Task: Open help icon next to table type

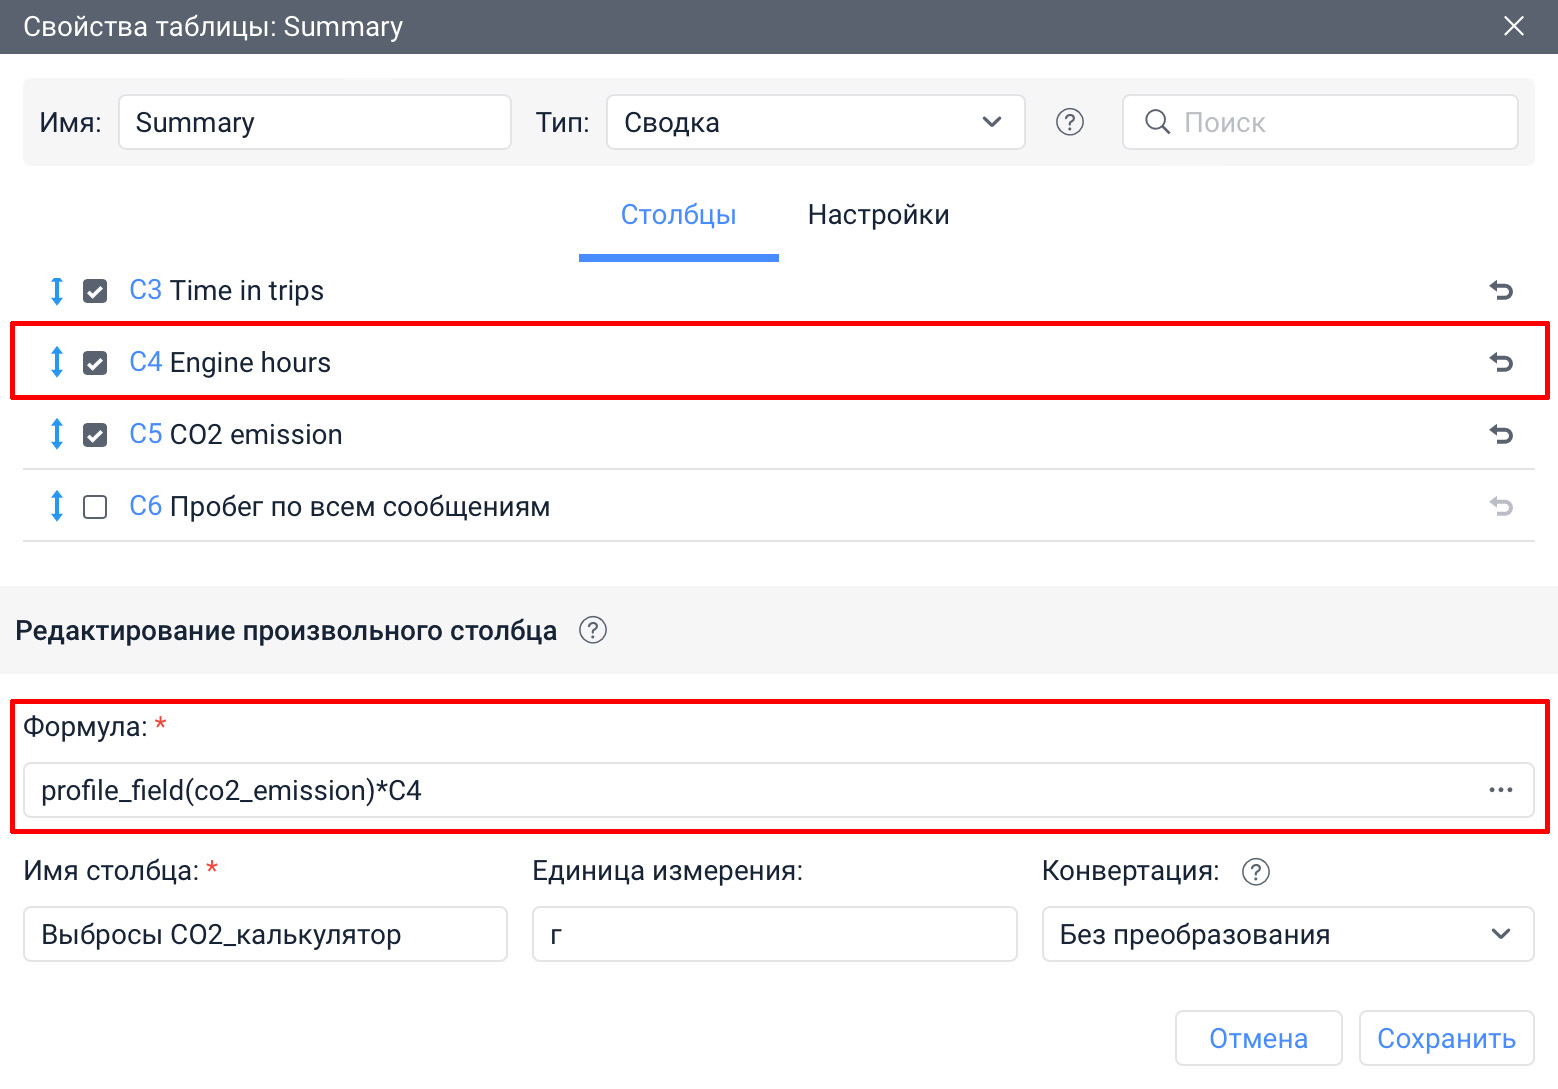Action: [x=1069, y=122]
